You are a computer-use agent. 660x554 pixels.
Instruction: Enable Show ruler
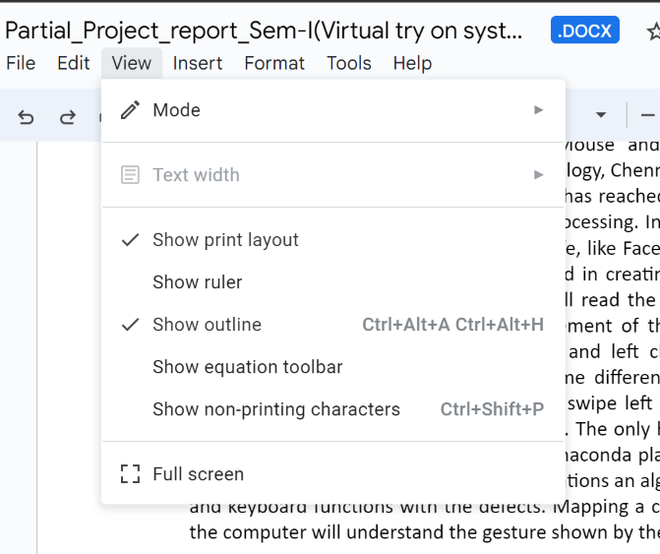[333, 282]
